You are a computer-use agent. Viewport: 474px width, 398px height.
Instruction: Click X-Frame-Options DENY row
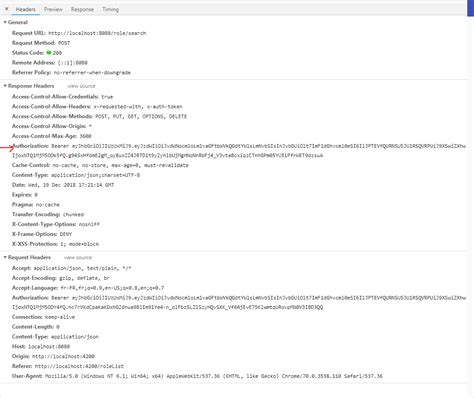coord(42,234)
